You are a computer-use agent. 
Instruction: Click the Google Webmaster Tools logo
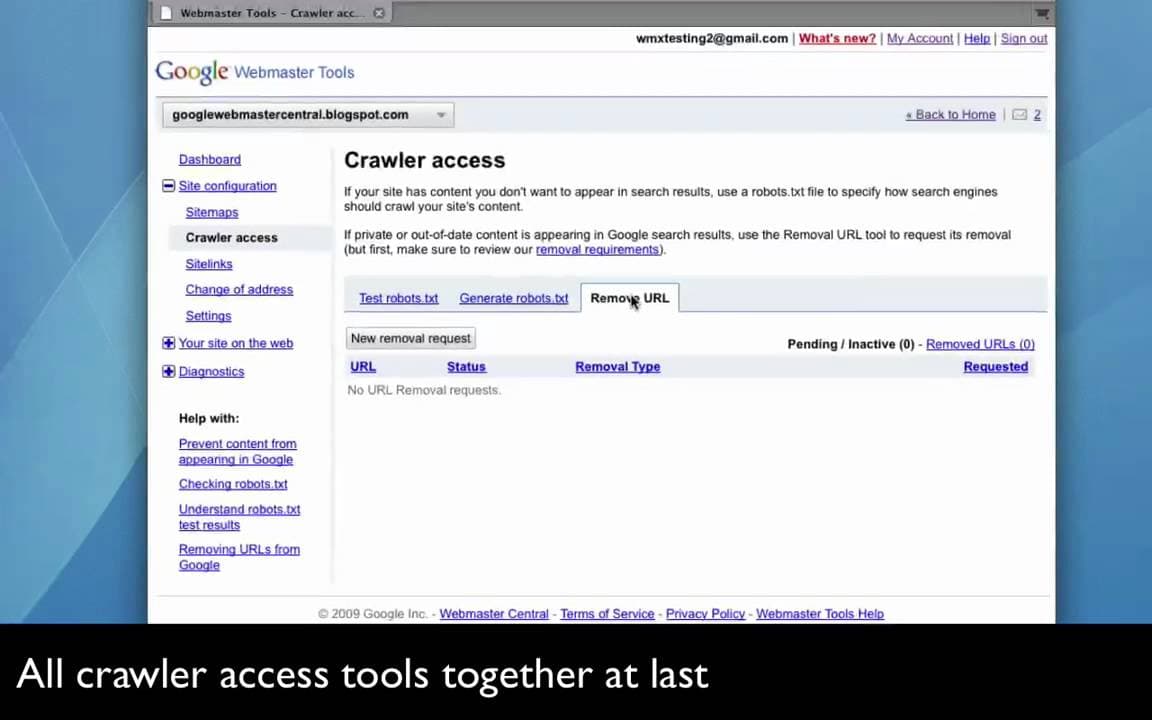[x=255, y=72]
